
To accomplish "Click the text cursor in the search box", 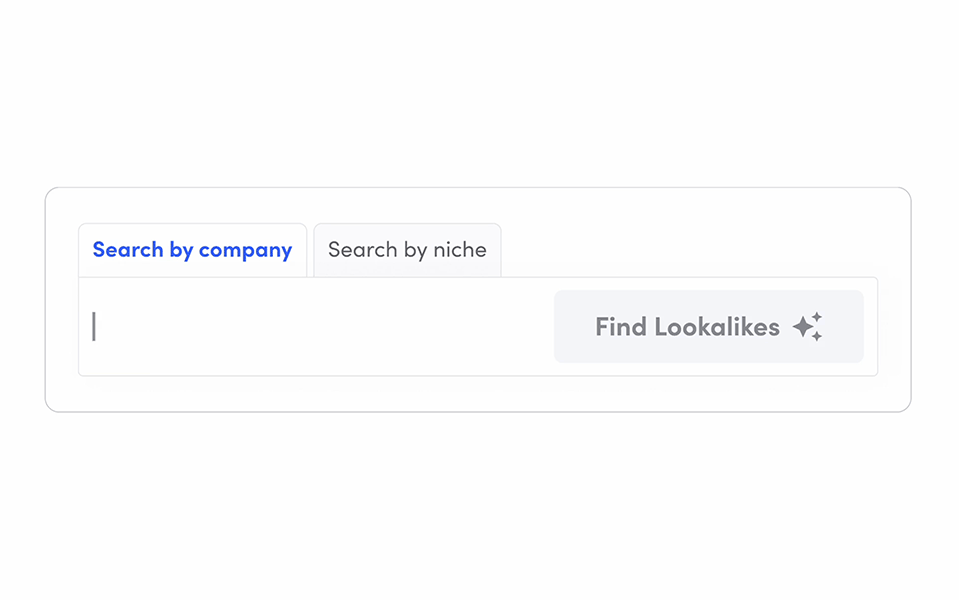I will coord(94,327).
